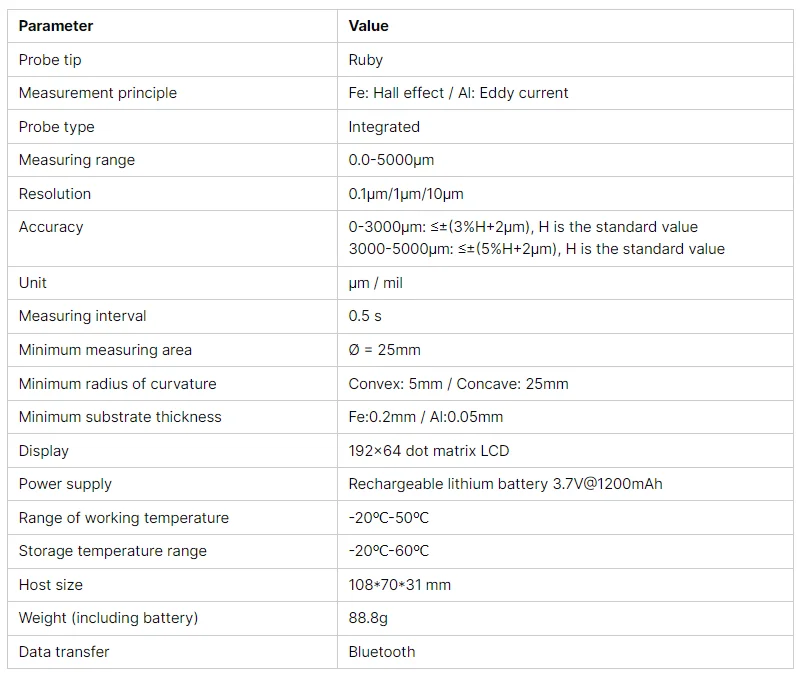The height and width of the screenshot is (678, 805).
Task: Select the Measurement principle label
Action: point(98,93)
